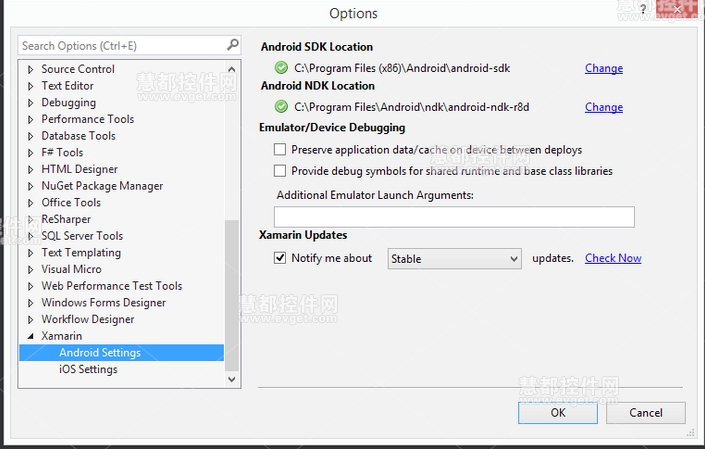Select ReSharper in options tree
This screenshot has width=705, height=449.
[66, 219]
